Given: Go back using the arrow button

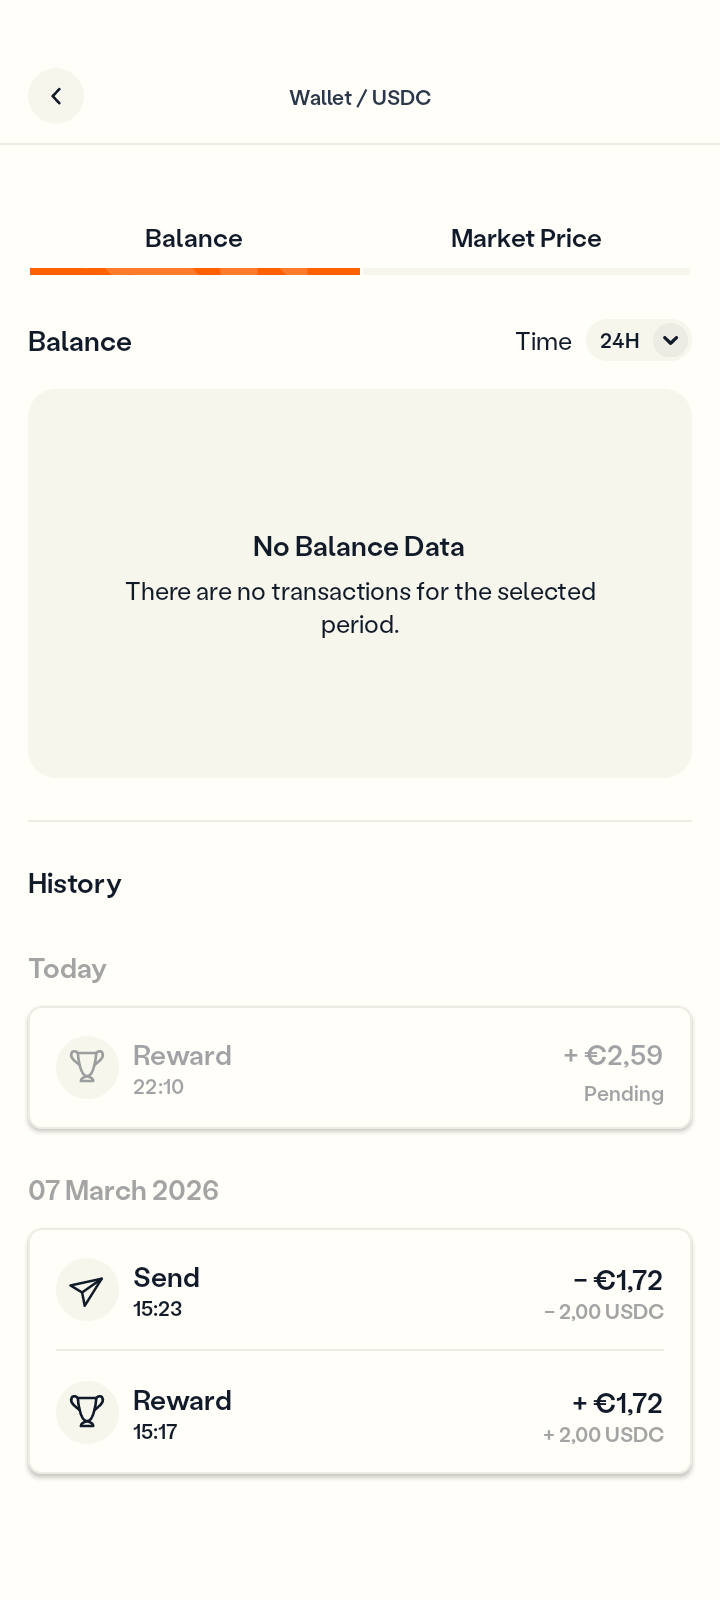Looking at the screenshot, I should click(x=56, y=96).
